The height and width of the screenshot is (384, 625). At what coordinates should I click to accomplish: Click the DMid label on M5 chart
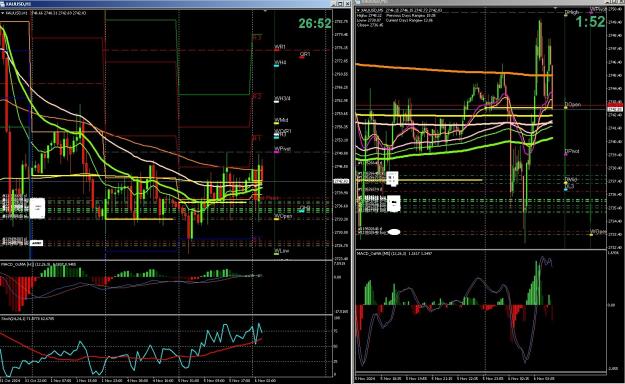(x=571, y=180)
